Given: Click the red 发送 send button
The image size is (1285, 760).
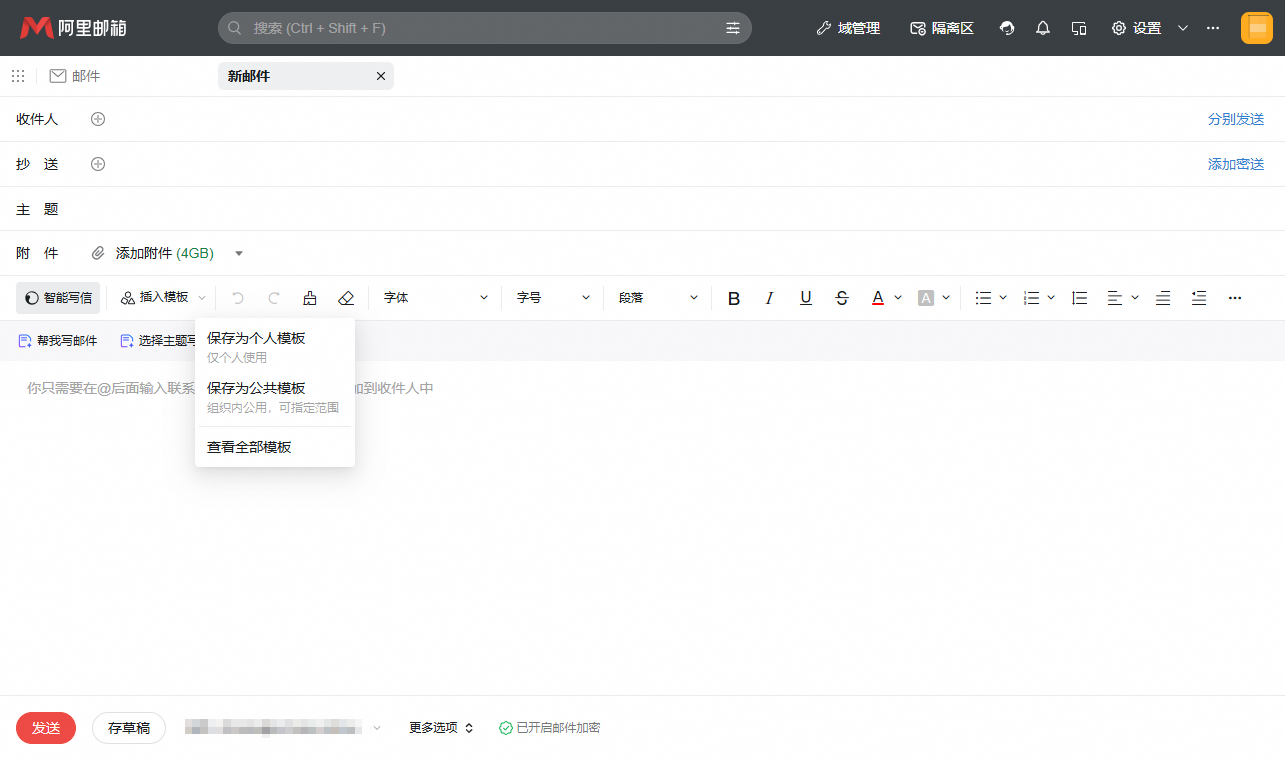Looking at the screenshot, I should 46,728.
